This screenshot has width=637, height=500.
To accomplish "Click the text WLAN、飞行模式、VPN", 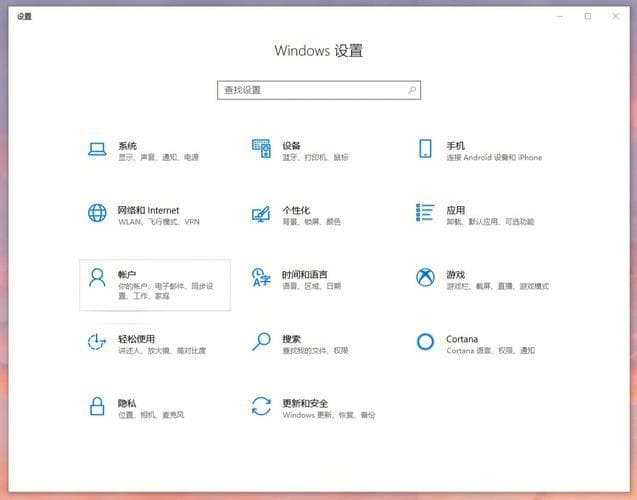I will point(159,222).
